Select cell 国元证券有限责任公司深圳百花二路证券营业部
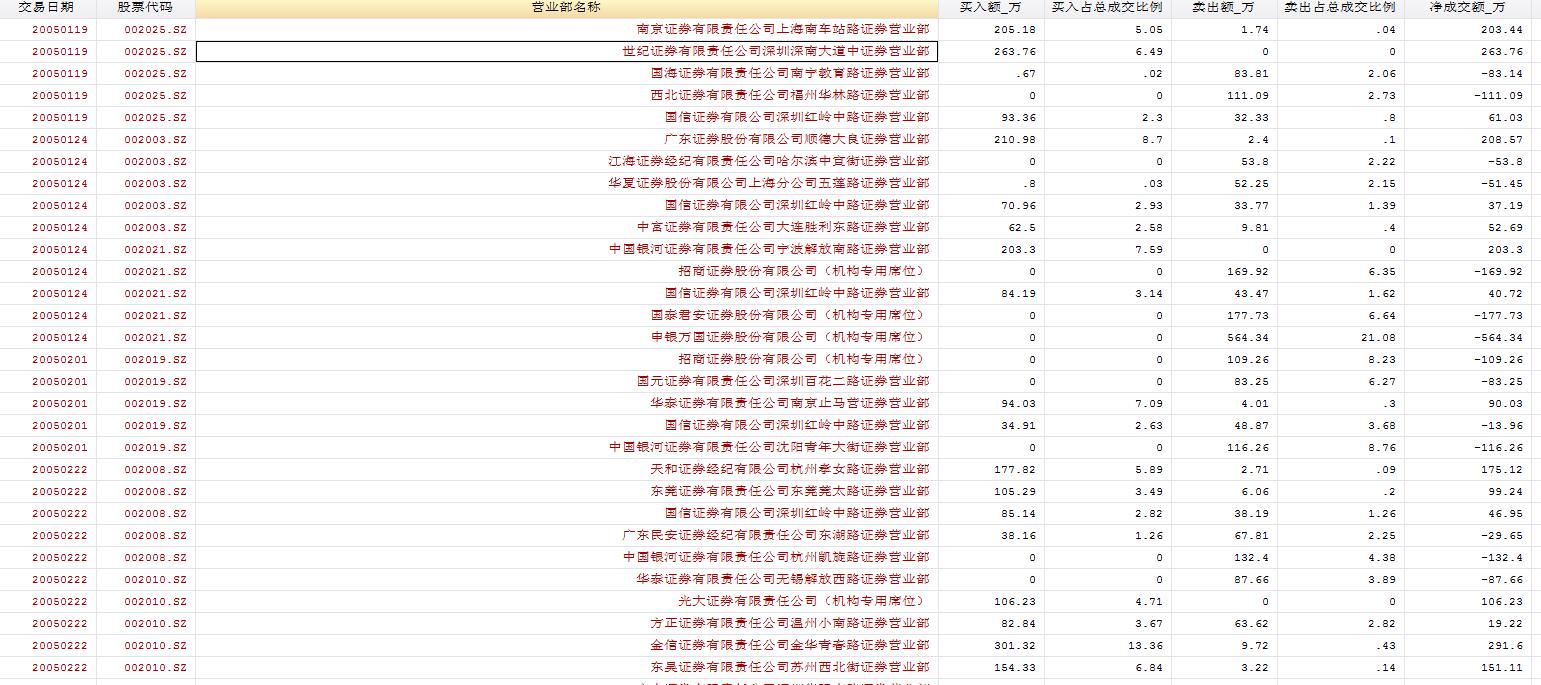The image size is (1541, 685). click(x=567, y=381)
